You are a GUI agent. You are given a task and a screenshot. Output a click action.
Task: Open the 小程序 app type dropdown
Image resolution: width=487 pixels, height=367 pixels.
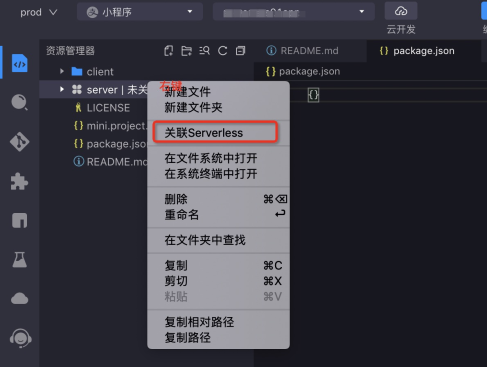140,12
